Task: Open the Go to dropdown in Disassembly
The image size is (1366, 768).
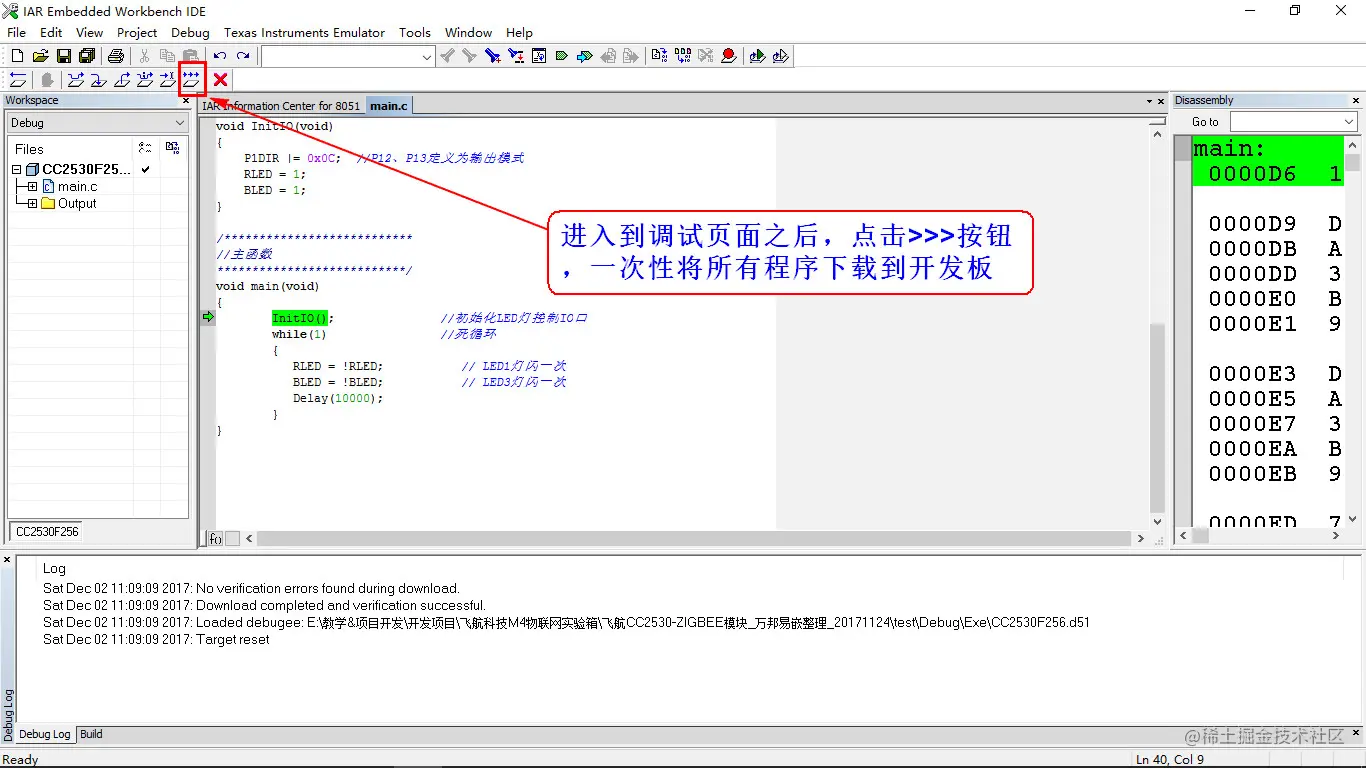Action: [1347, 122]
